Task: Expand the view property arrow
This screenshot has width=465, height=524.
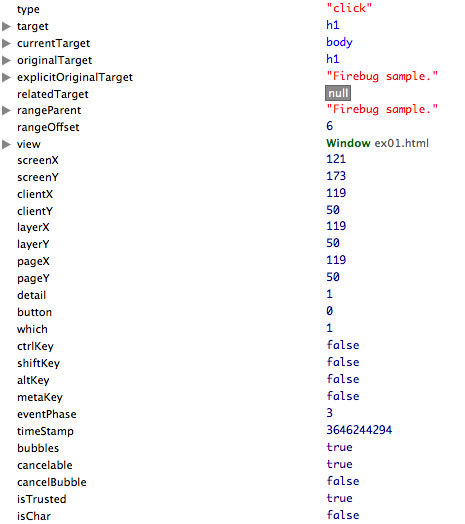Action: tap(6, 144)
